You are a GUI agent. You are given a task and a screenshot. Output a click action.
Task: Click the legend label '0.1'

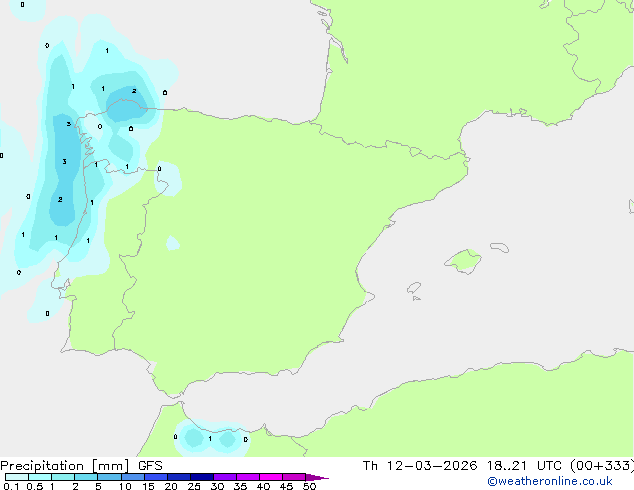tap(11, 486)
